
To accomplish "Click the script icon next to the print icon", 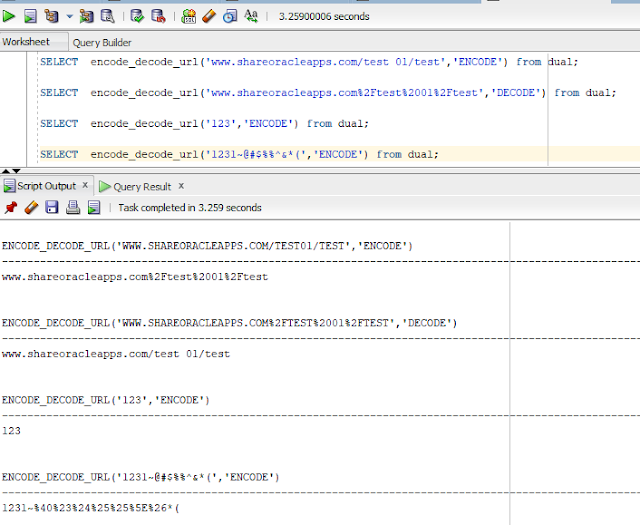I will (94, 207).
